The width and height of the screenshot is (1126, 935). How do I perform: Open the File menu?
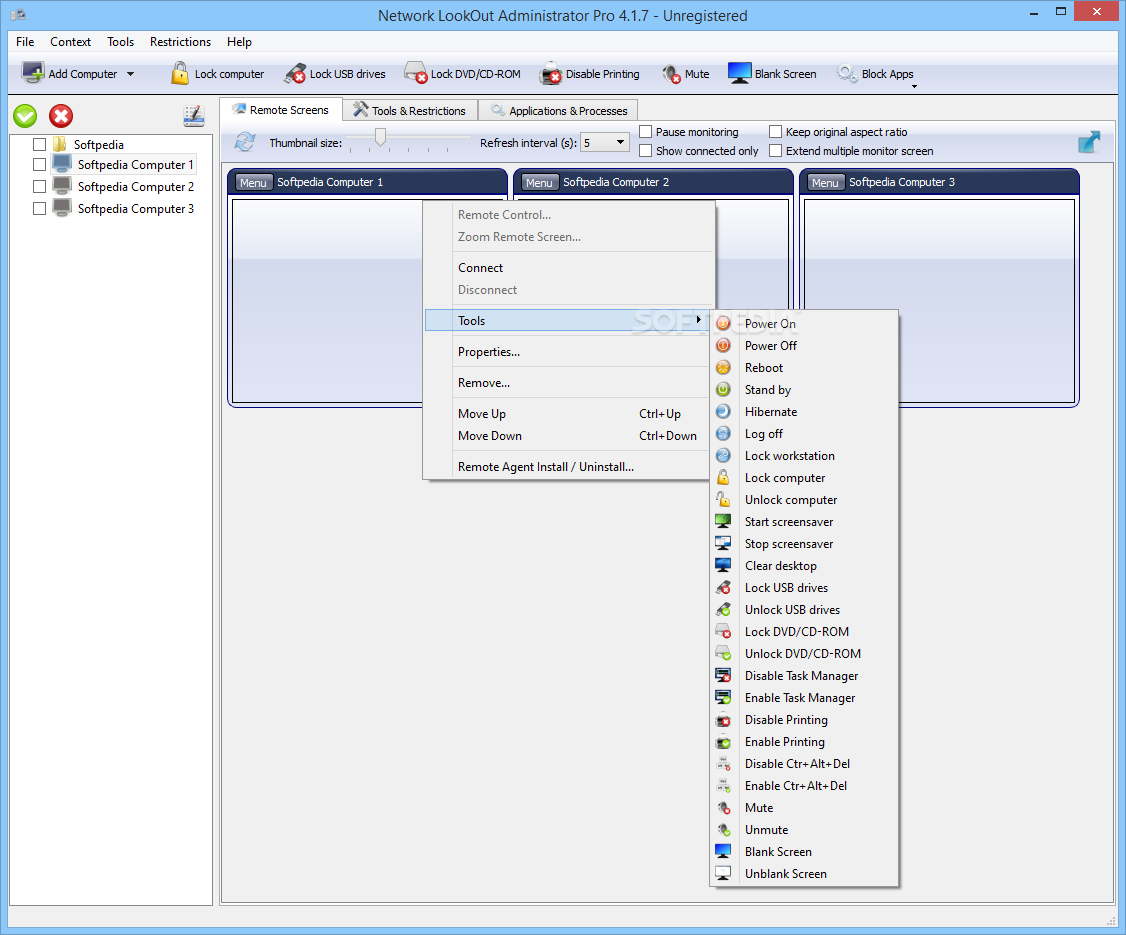pos(25,42)
